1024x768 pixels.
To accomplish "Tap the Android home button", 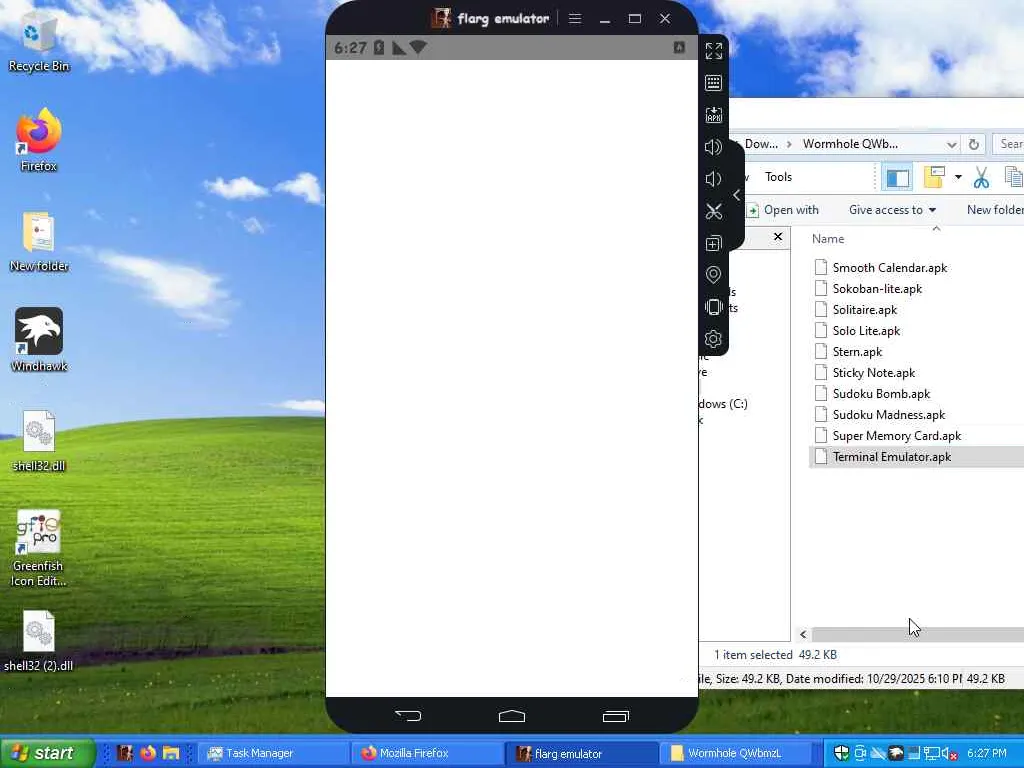I will click(512, 716).
